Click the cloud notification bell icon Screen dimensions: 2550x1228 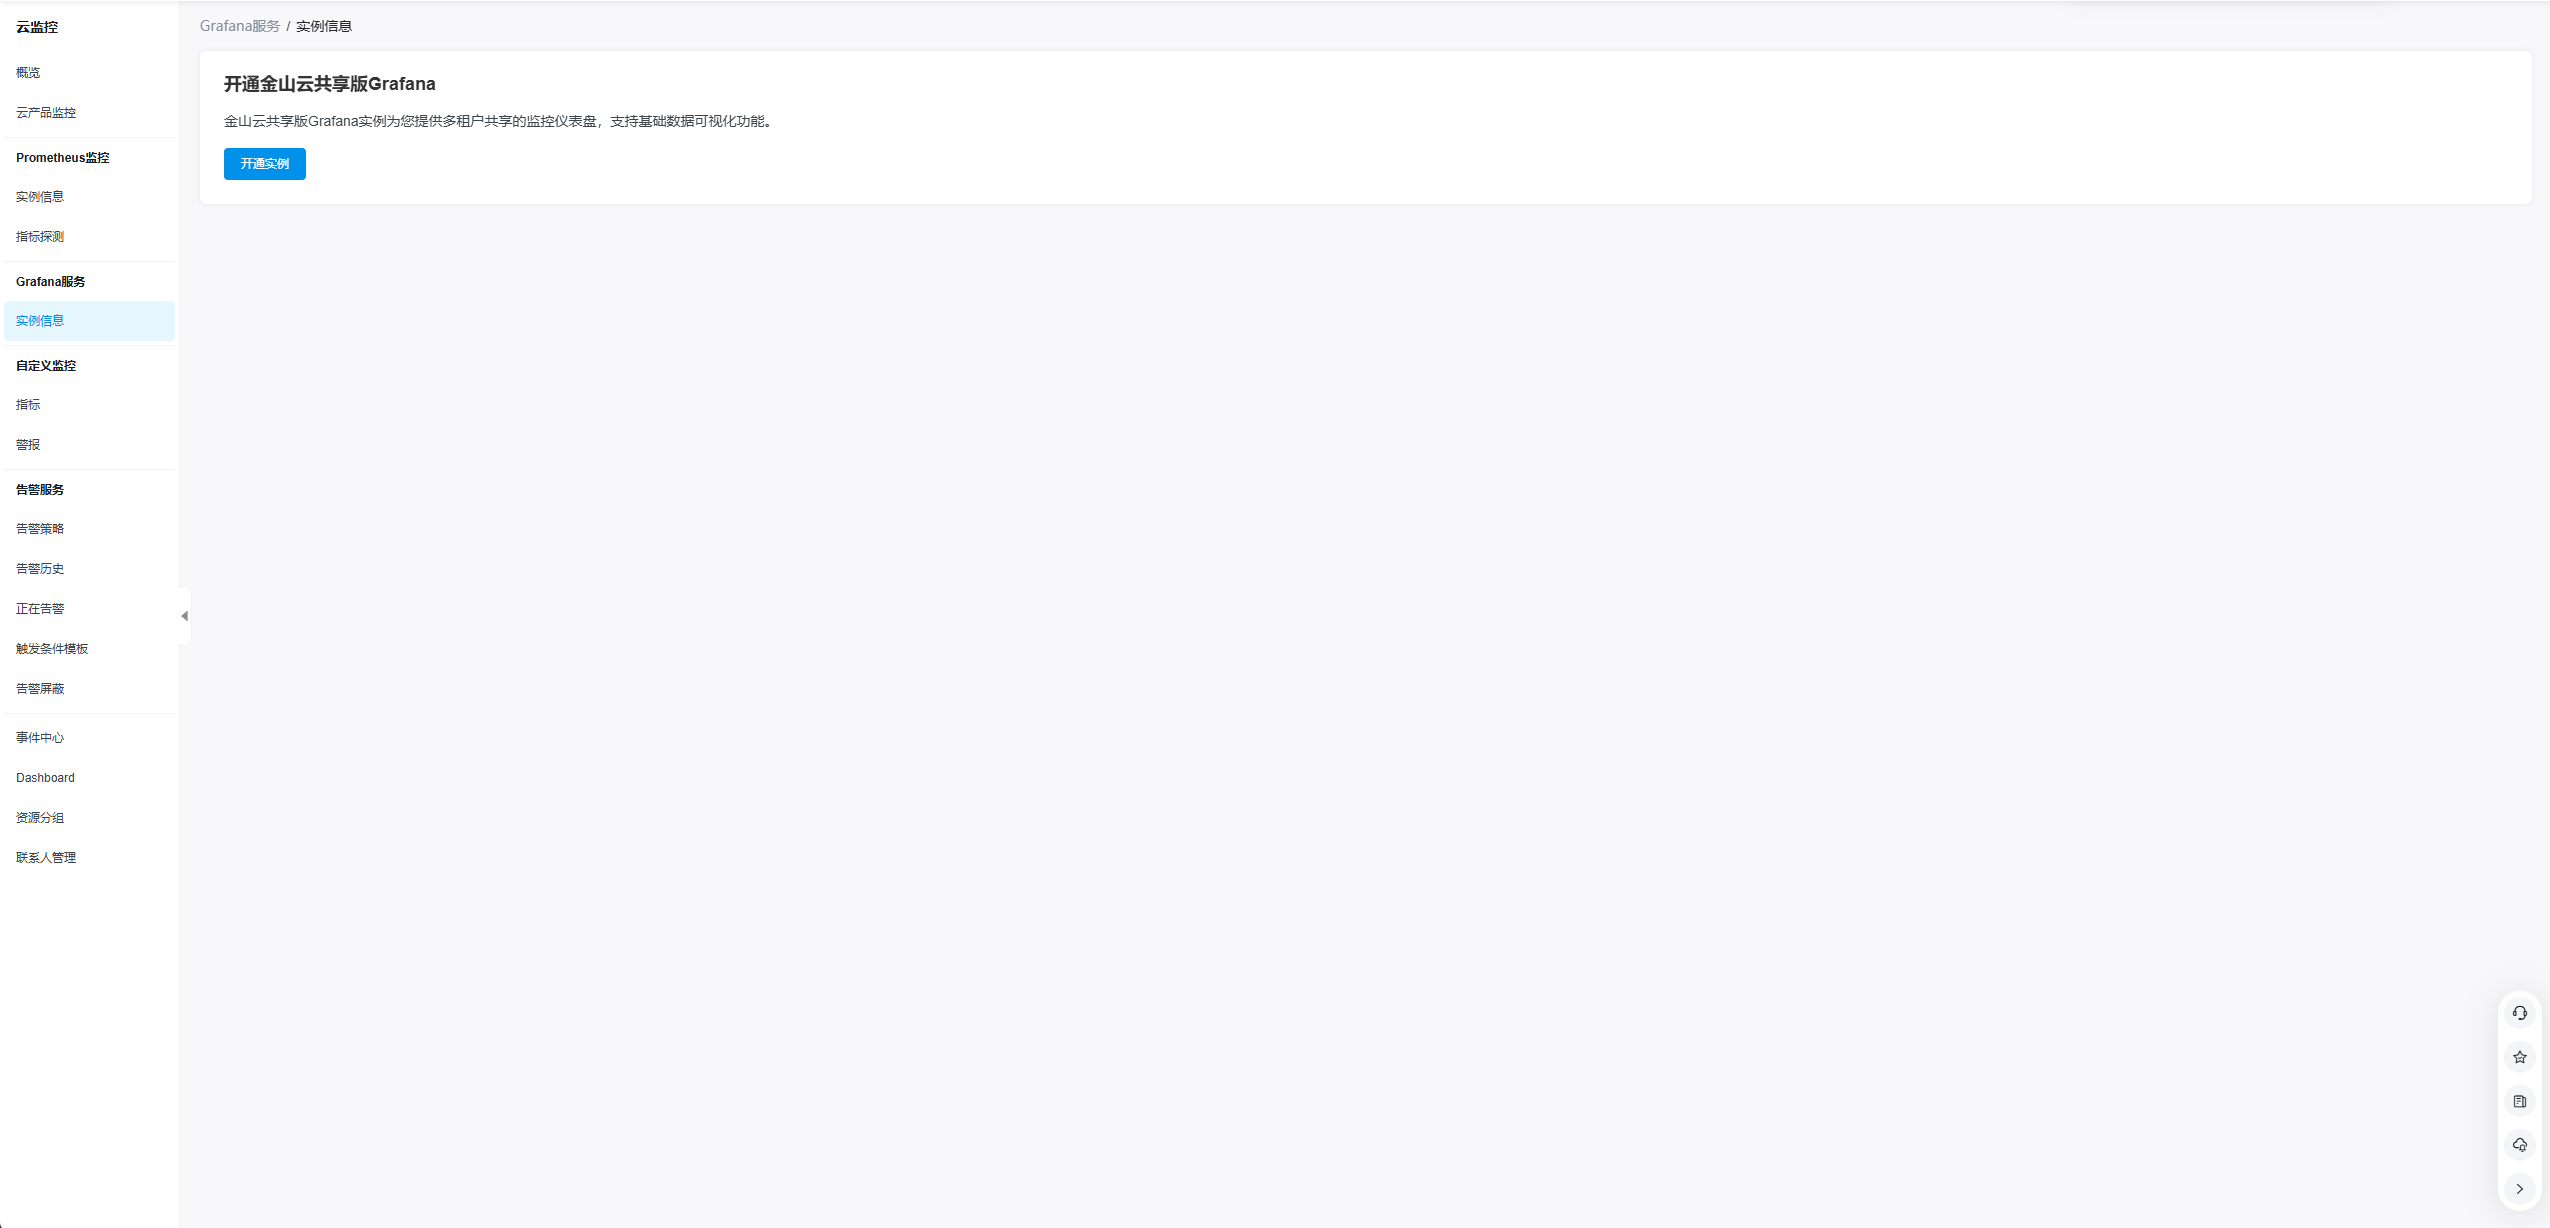[2519, 1145]
